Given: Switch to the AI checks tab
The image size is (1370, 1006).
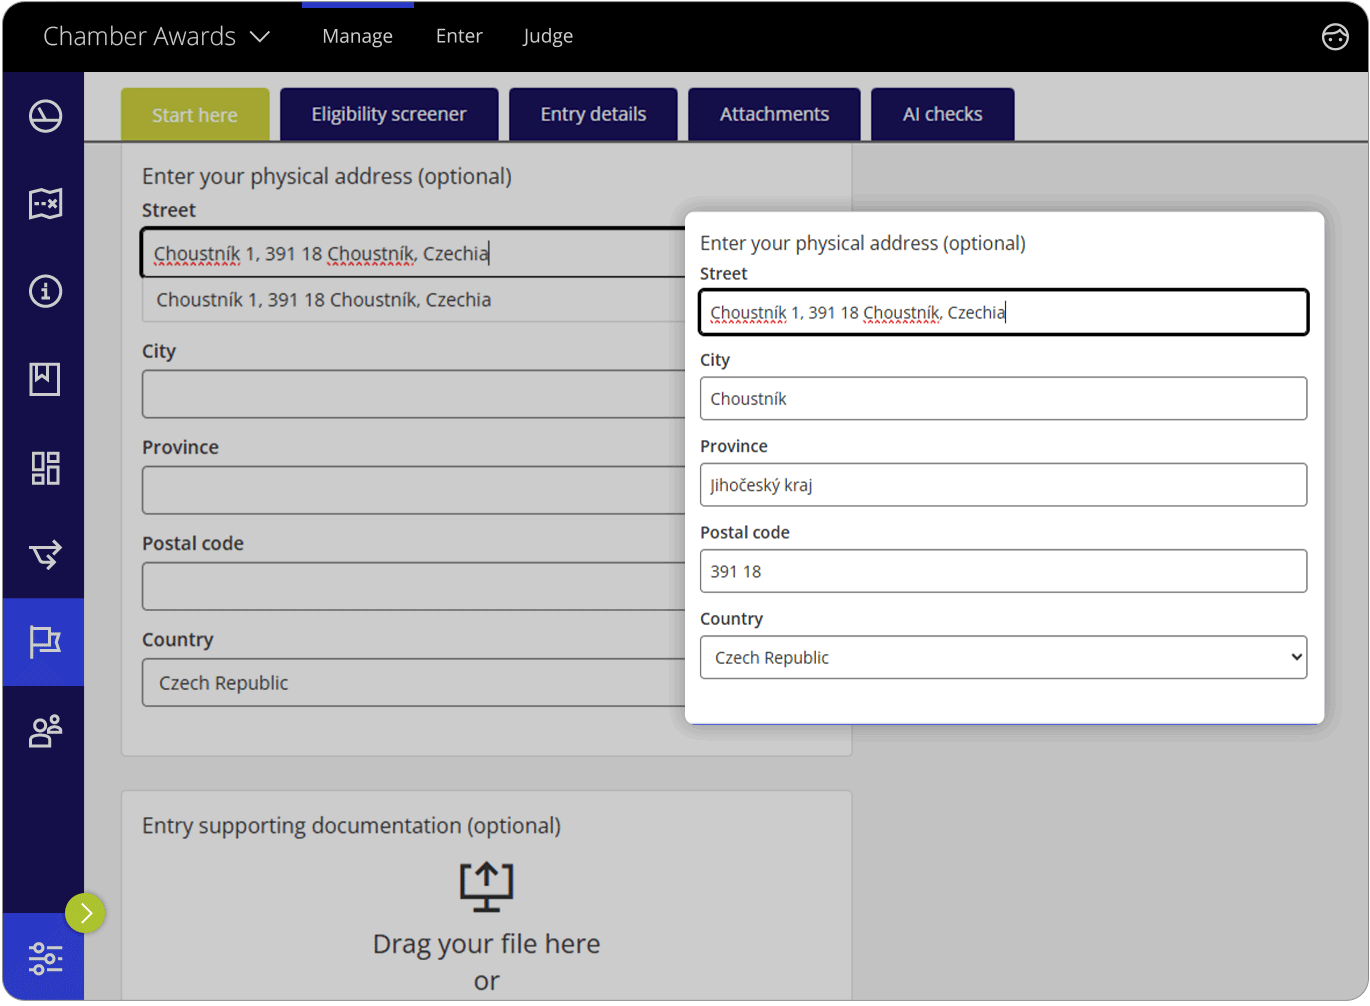Looking at the screenshot, I should (942, 114).
